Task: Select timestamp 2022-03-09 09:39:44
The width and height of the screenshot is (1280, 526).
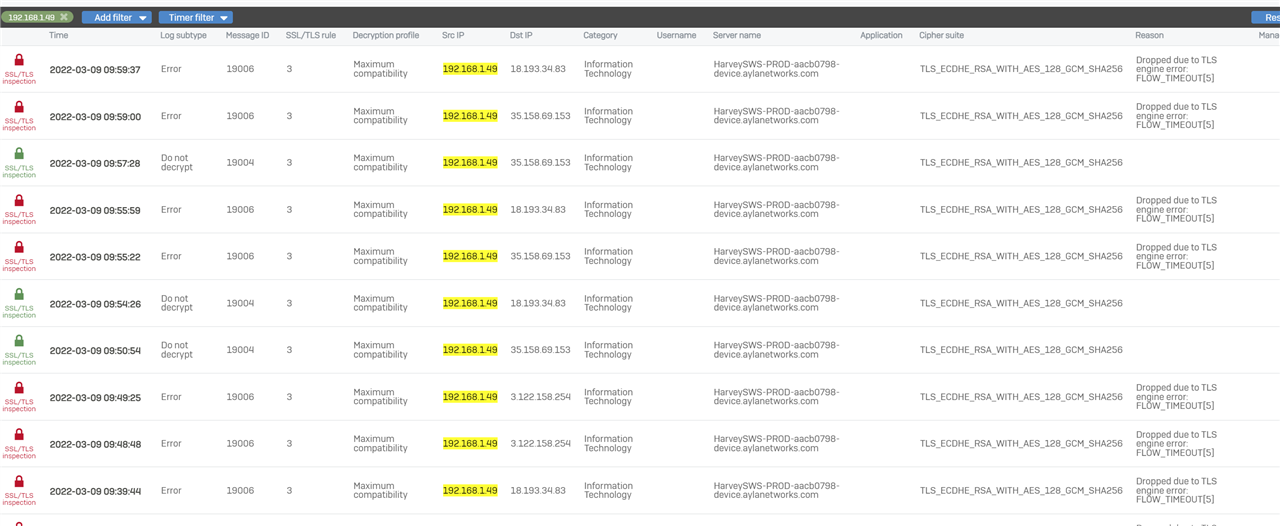Action: [95, 491]
